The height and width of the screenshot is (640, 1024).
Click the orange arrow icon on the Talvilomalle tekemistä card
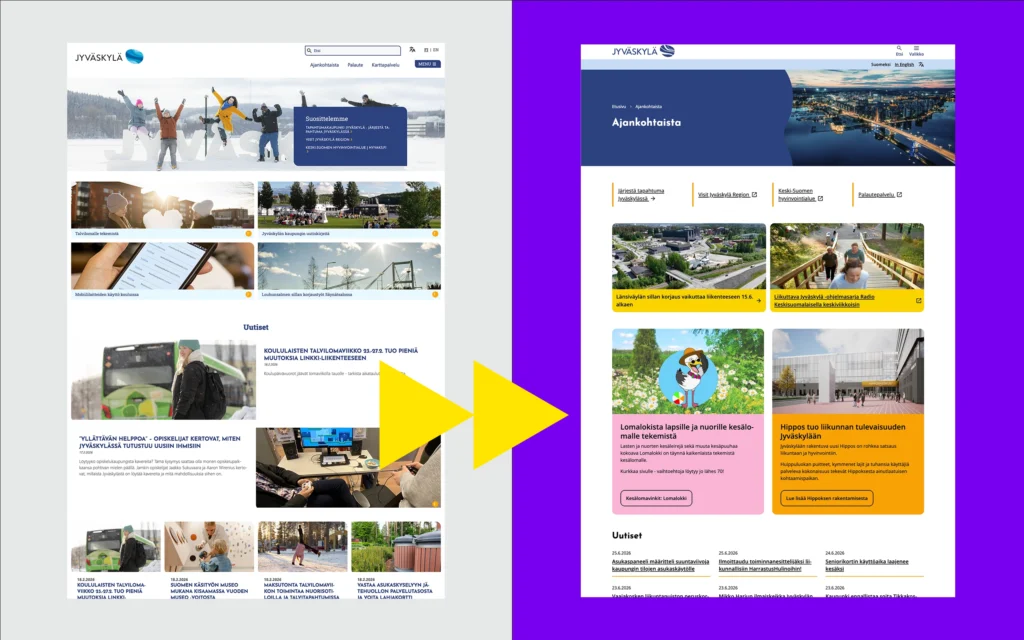(x=248, y=233)
